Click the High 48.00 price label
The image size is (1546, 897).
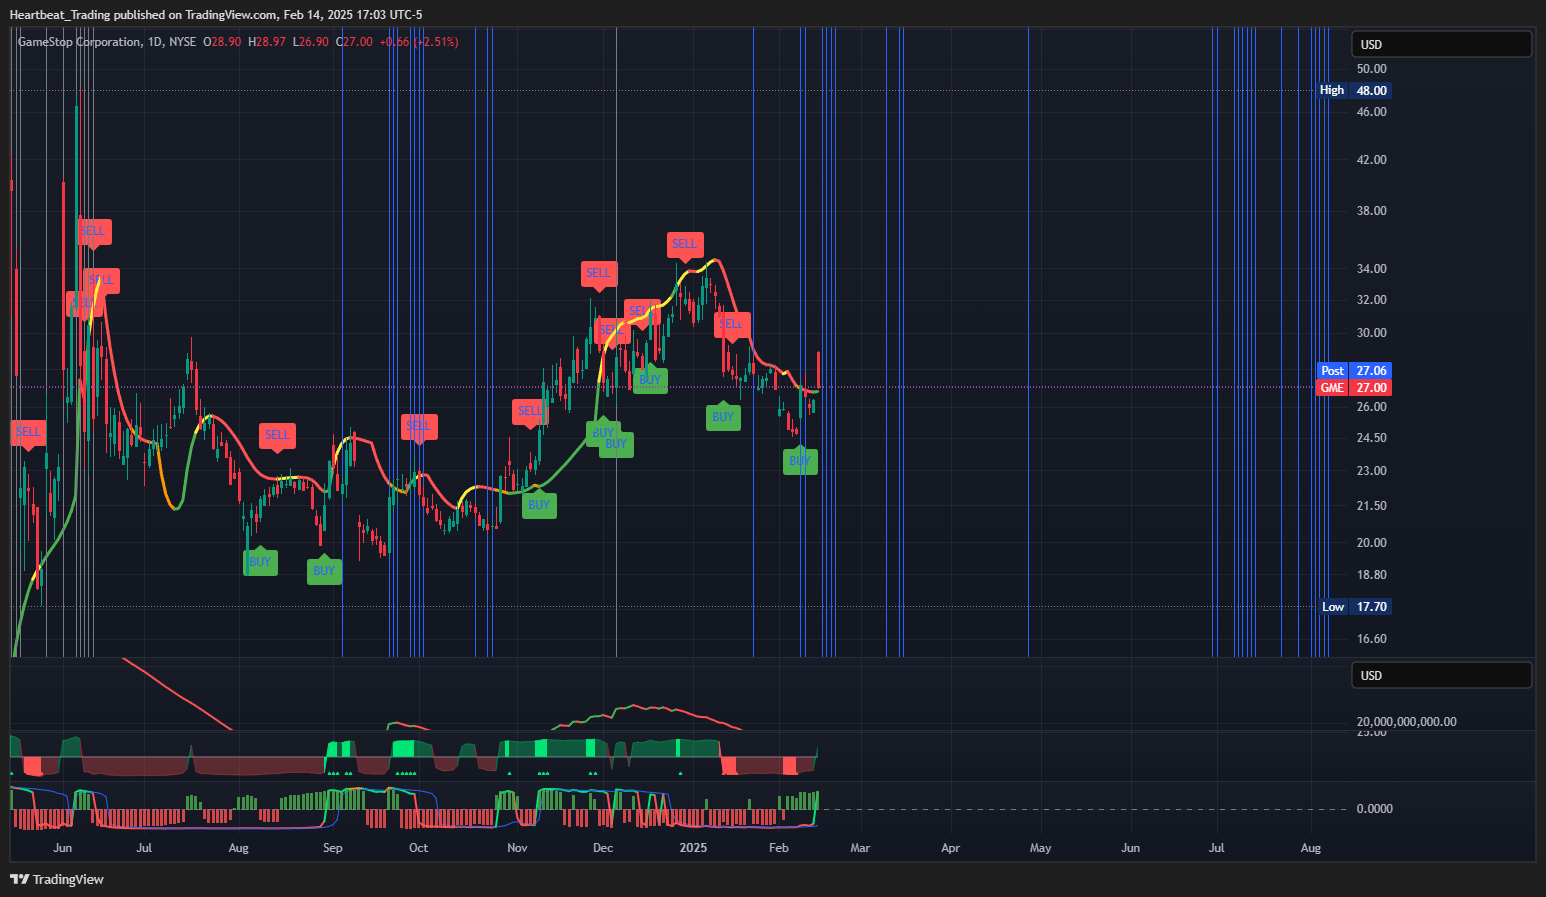click(1354, 90)
